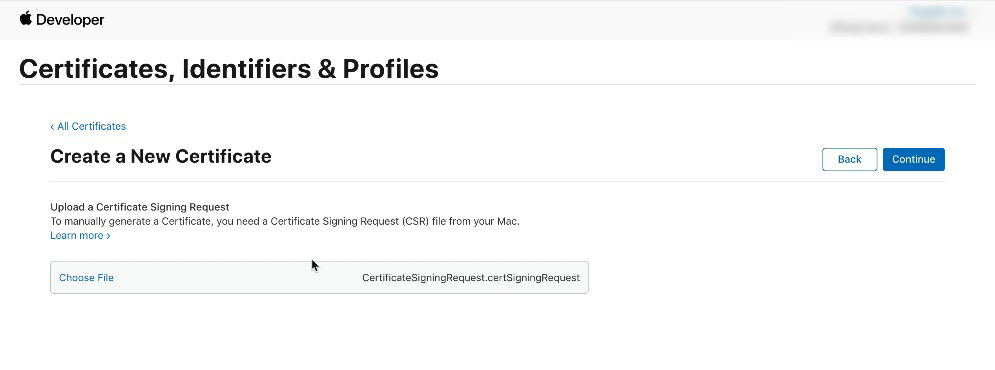Click the blurred team name in header

pyautogui.click(x=899, y=27)
